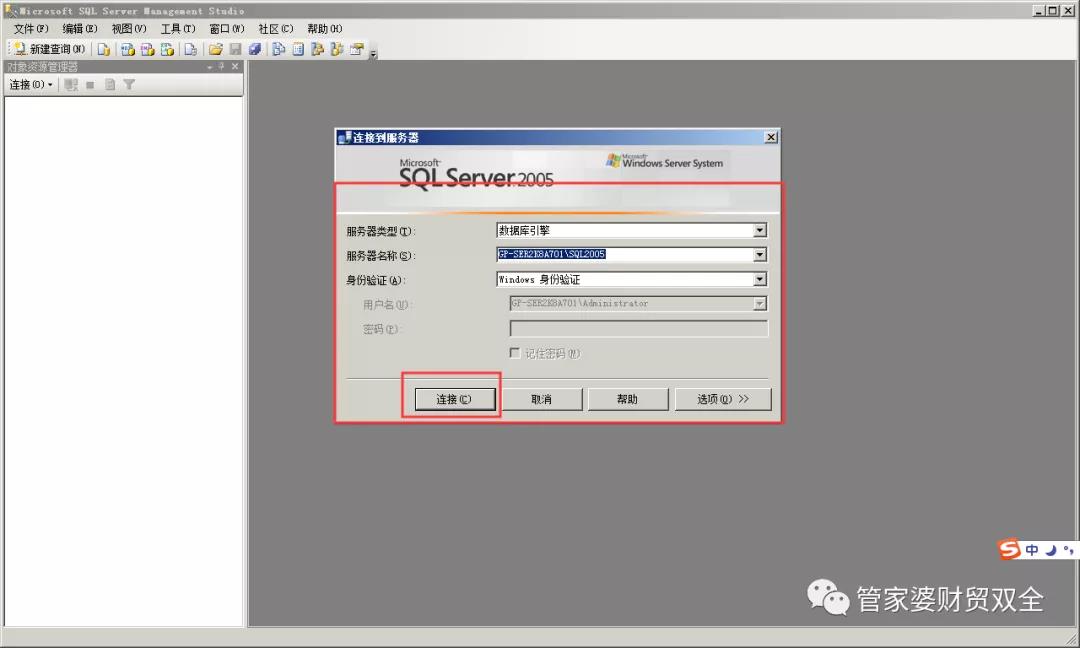Screen dimensions: 1080x648
Task: Open a new Database Engine Query
Action: 103,49
